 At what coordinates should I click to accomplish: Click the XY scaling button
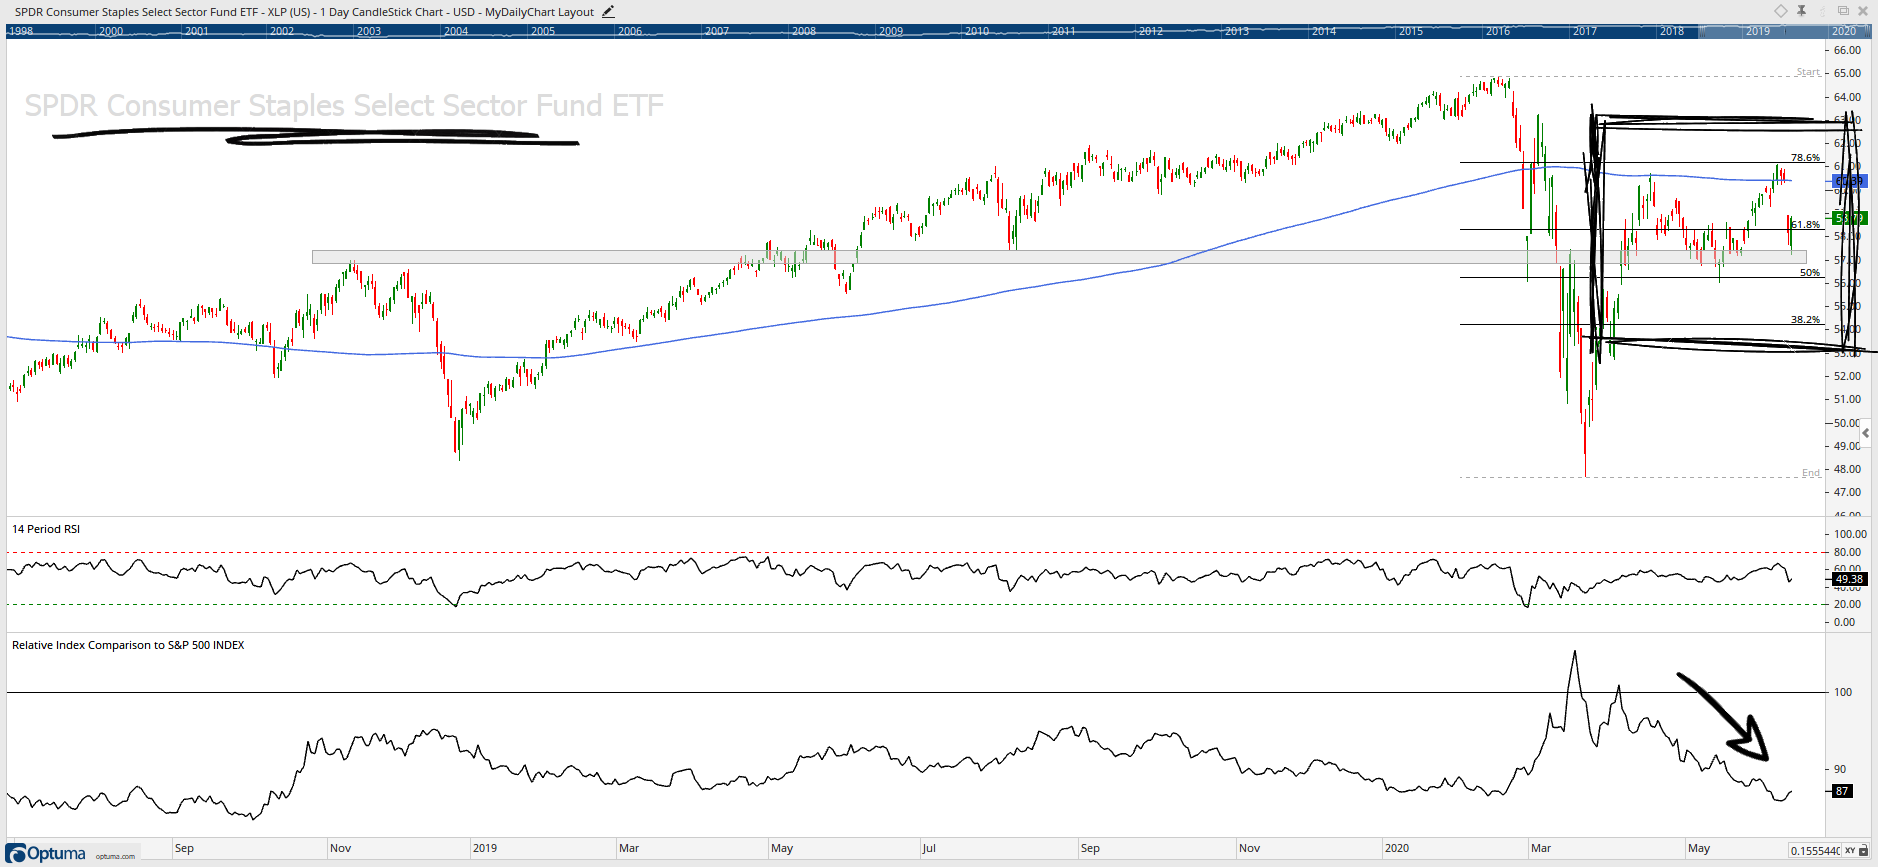(1850, 851)
